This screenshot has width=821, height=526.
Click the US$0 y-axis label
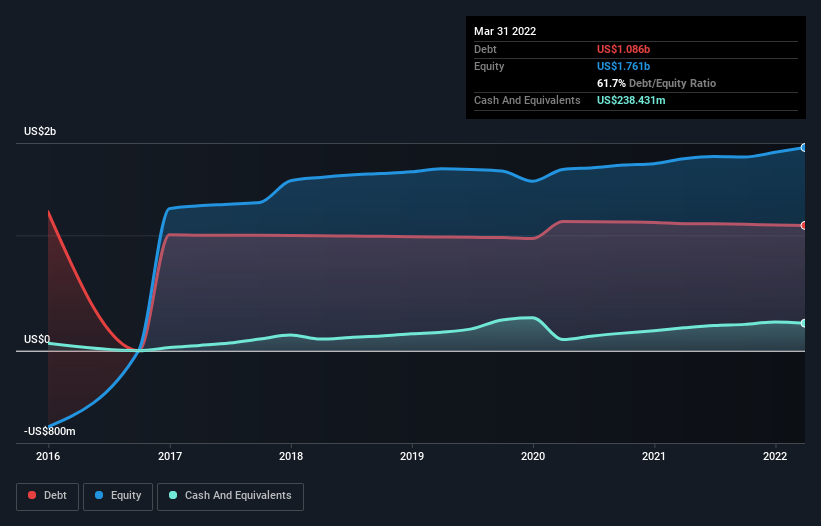coord(37,339)
